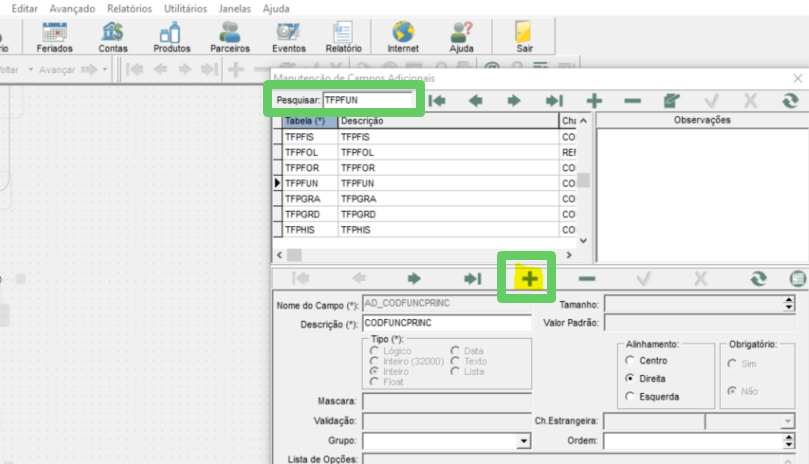This screenshot has height=464, width=809.
Task: Open the Relatórios menu
Action: pos(130,9)
